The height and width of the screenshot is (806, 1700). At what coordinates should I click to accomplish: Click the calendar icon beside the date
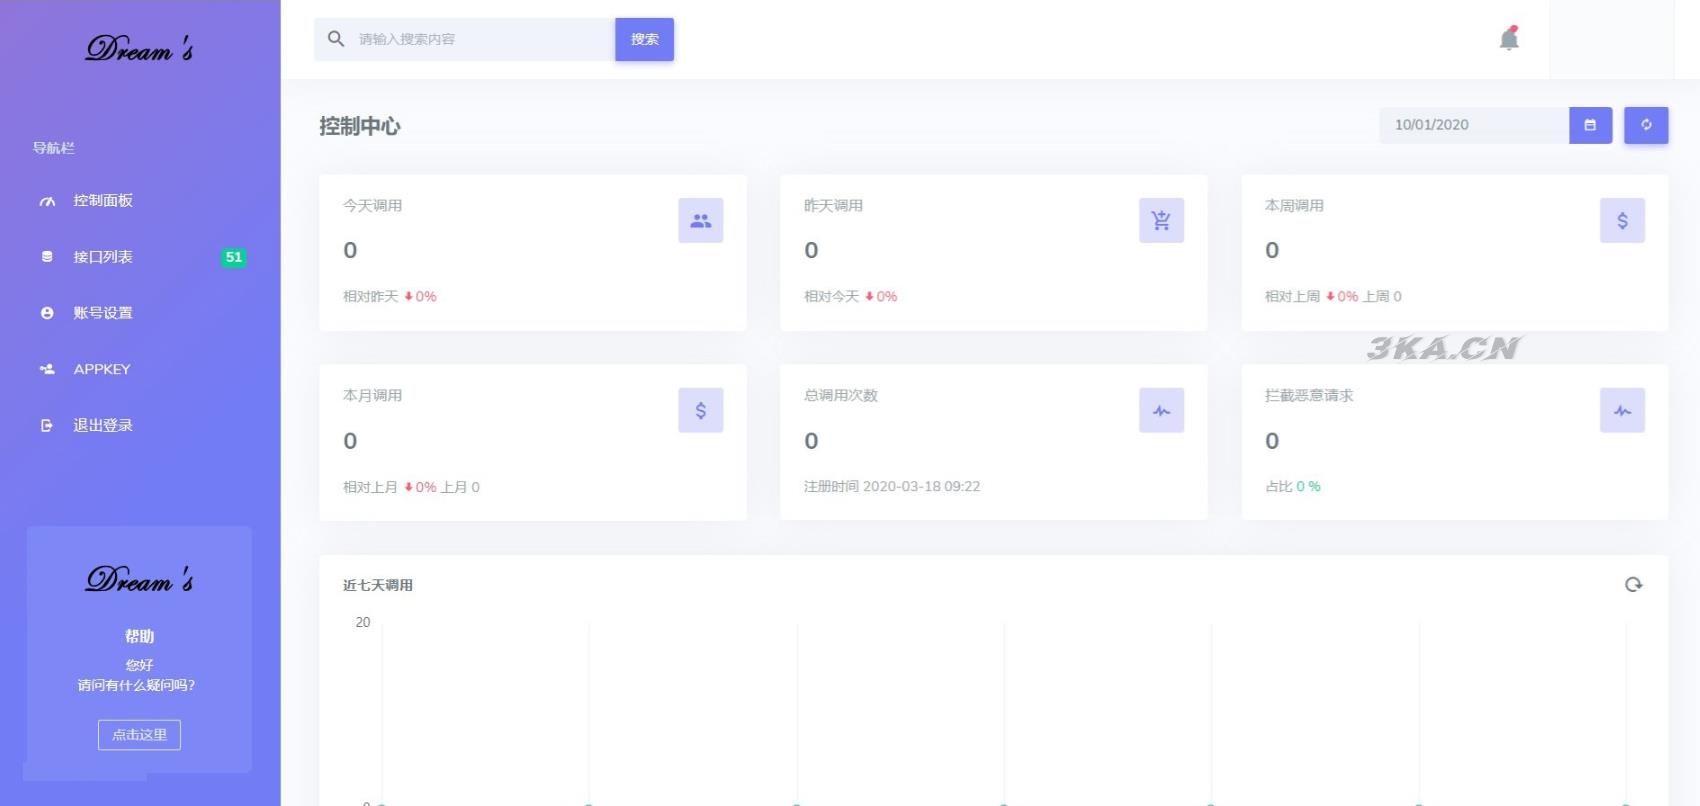pyautogui.click(x=1590, y=125)
